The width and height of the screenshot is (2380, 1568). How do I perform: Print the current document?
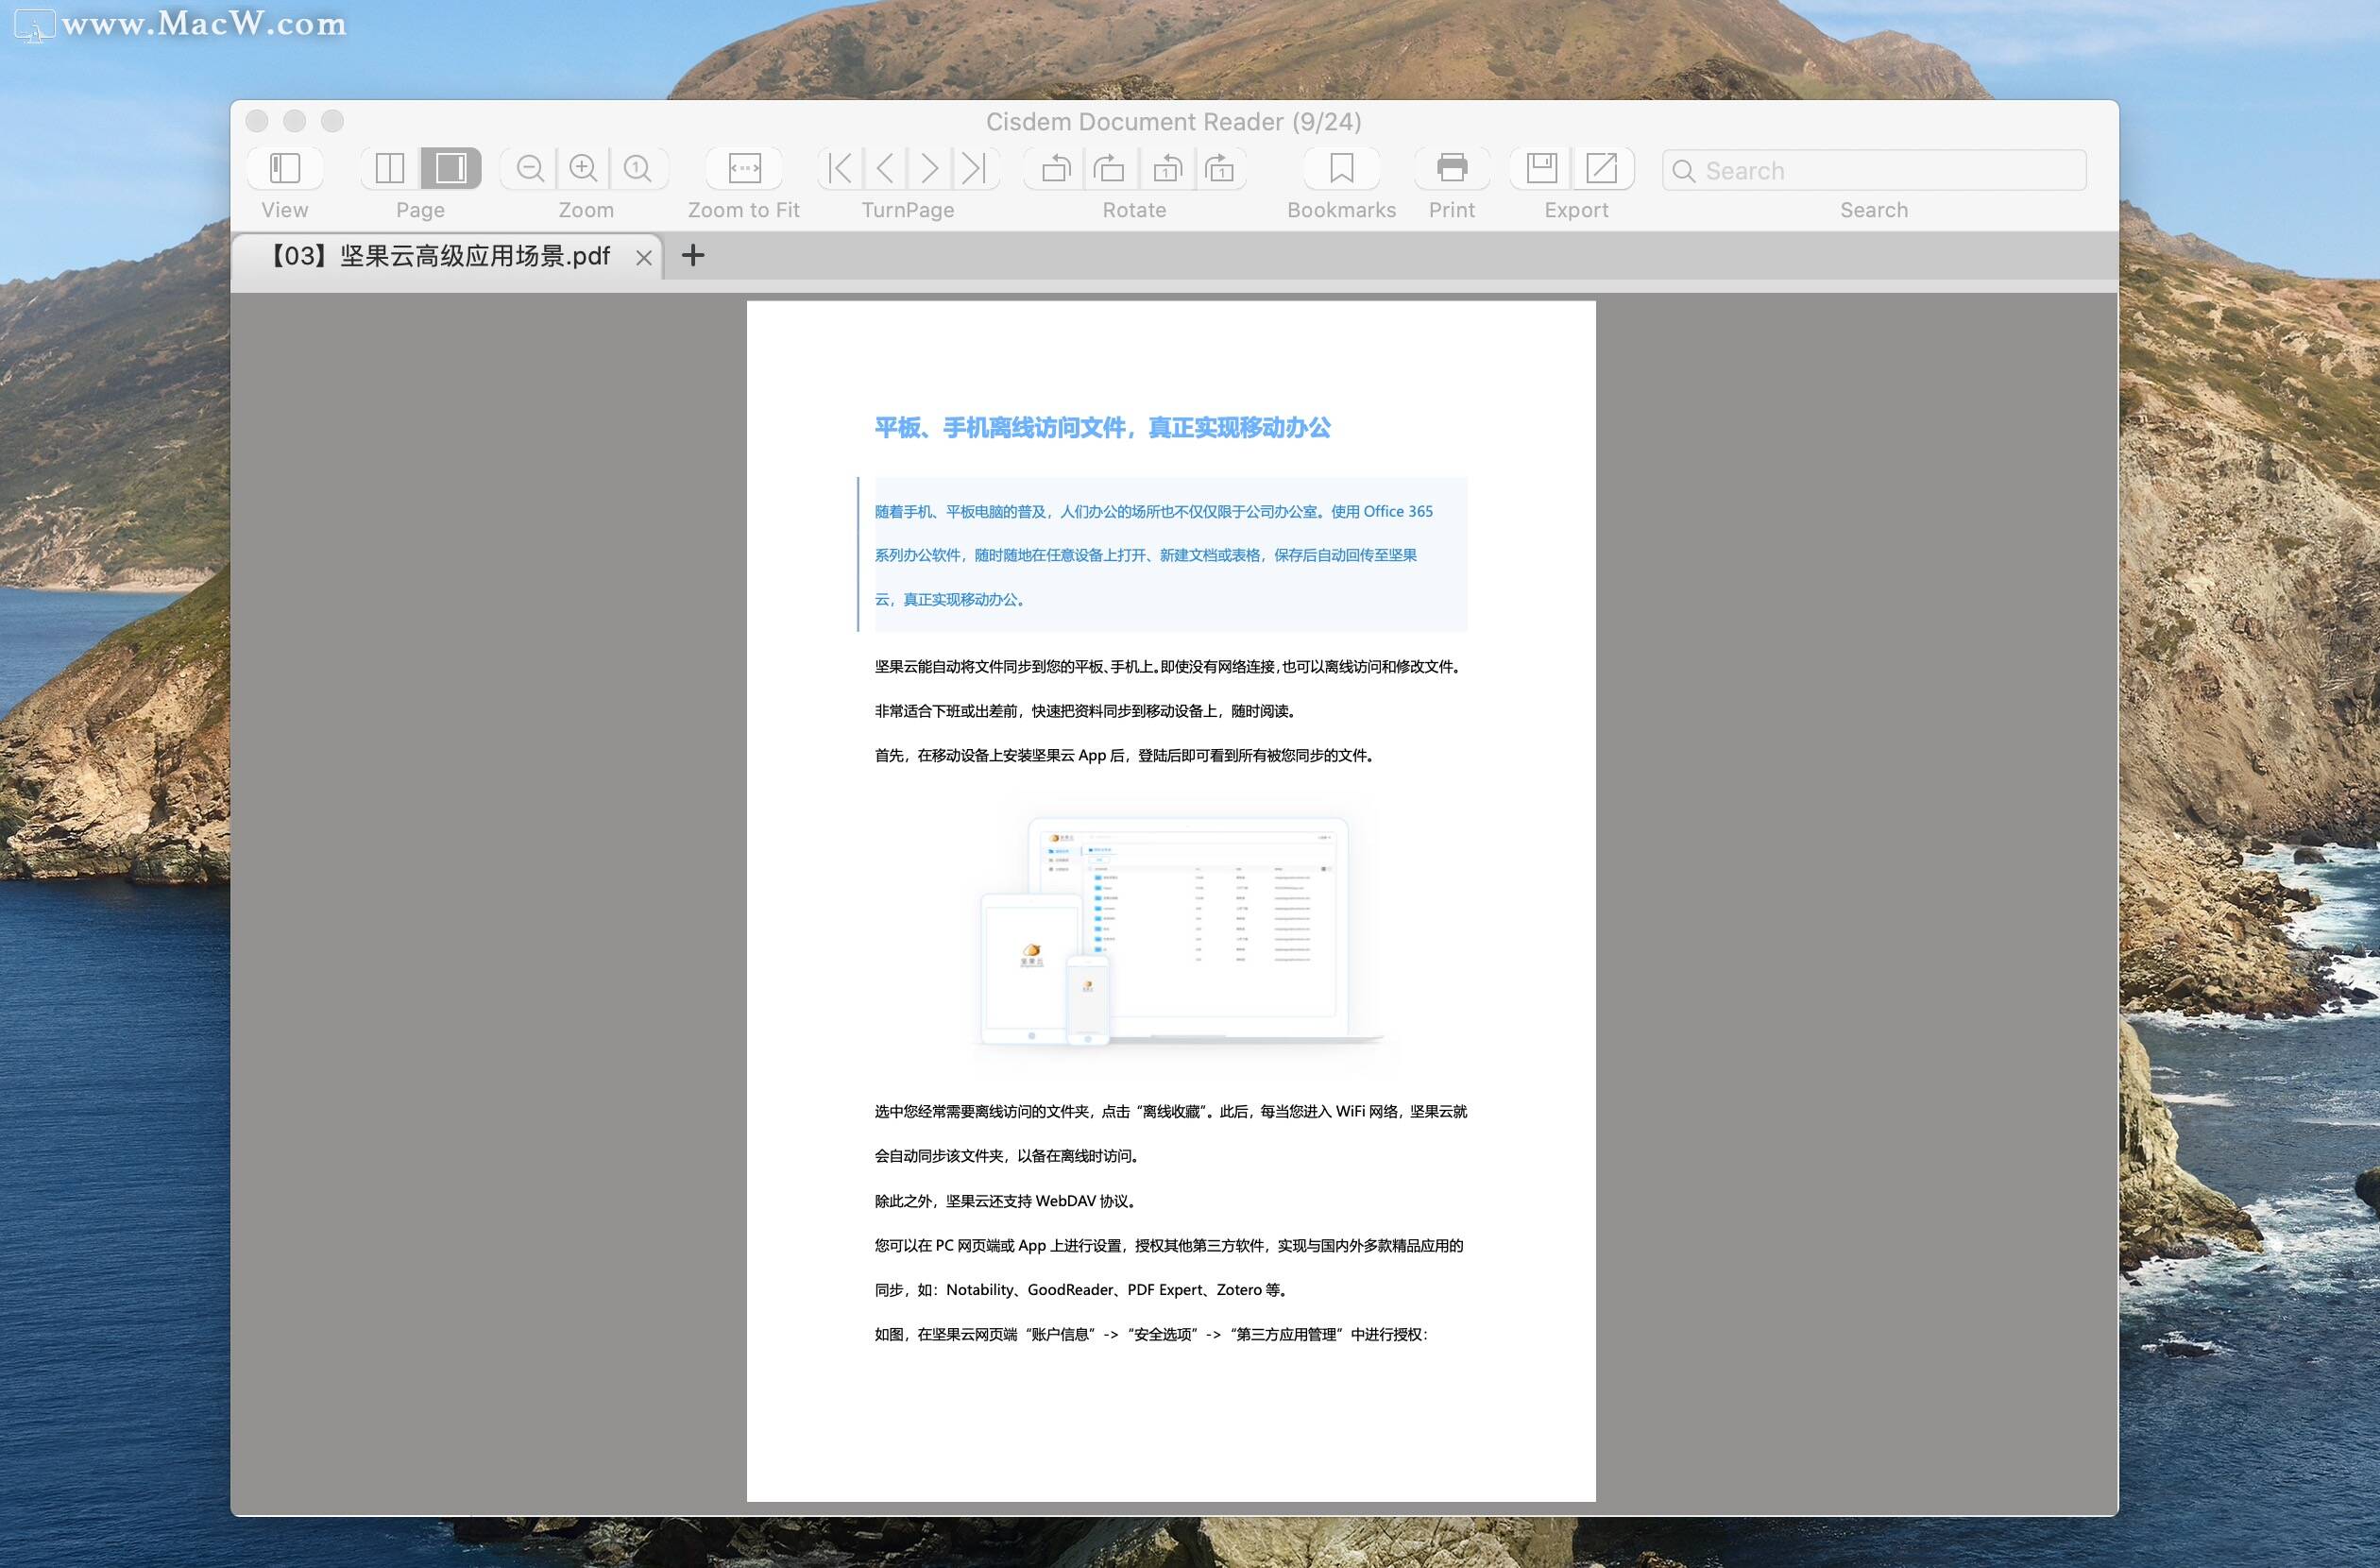1452,168
